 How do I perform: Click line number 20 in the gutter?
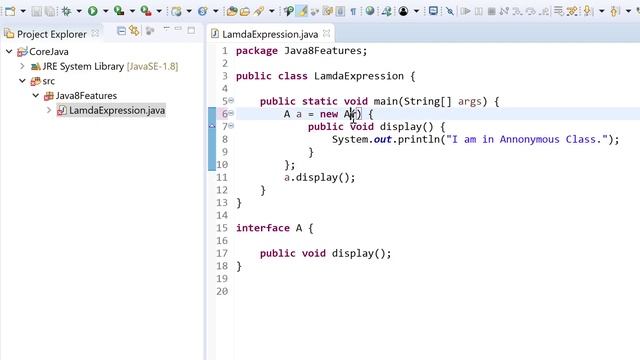(x=222, y=291)
